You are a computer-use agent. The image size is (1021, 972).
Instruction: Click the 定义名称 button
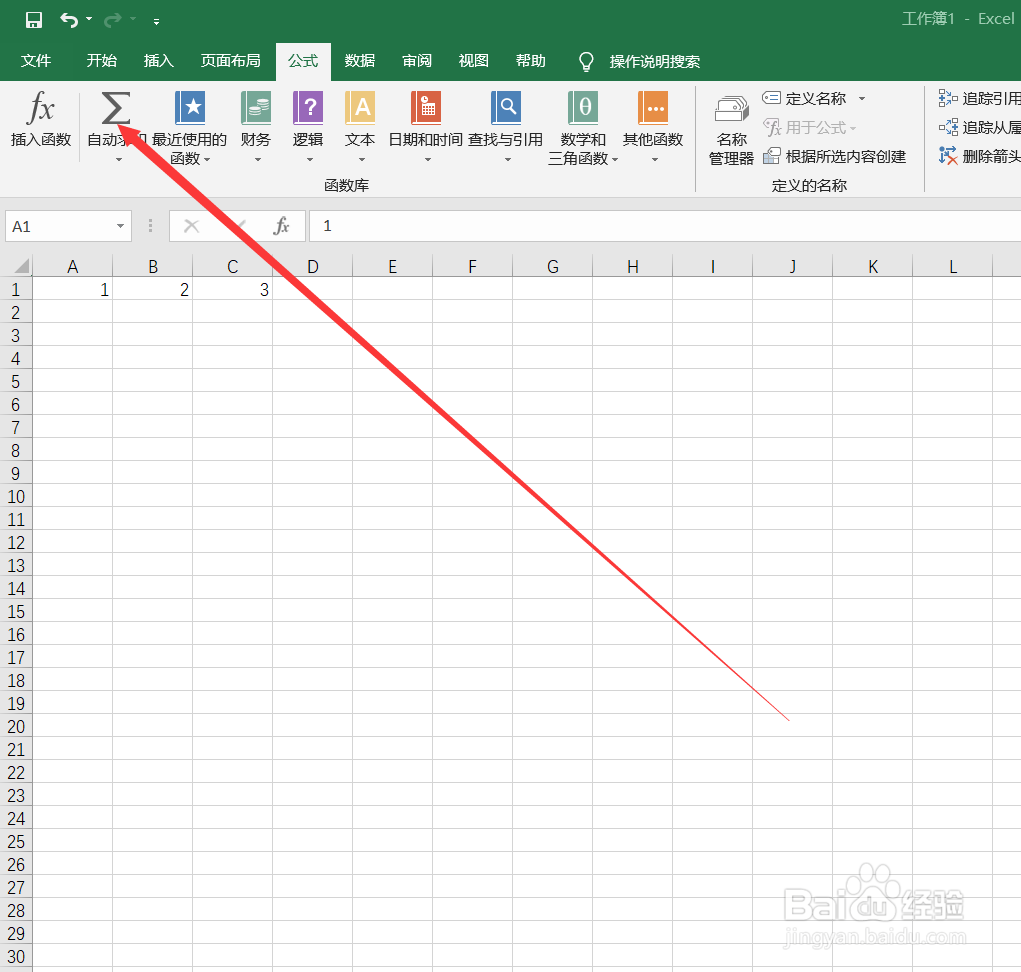coord(805,98)
